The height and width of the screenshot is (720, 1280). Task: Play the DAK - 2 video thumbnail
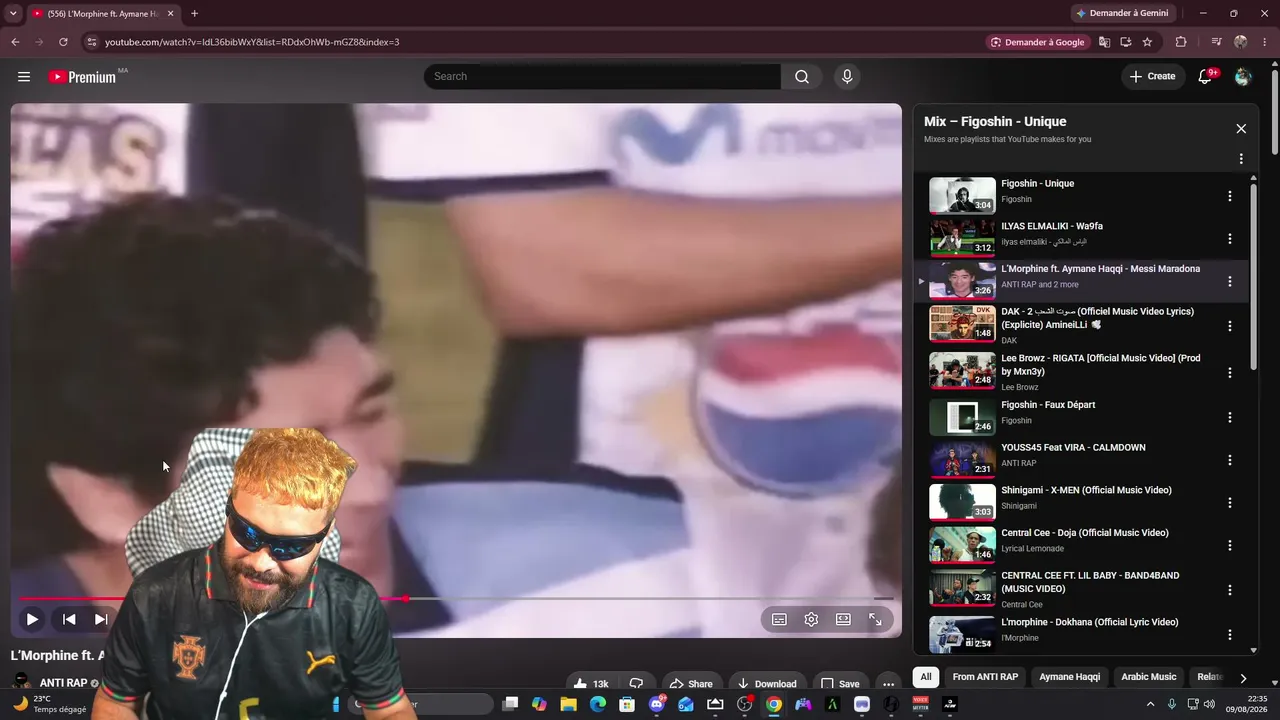tap(962, 324)
